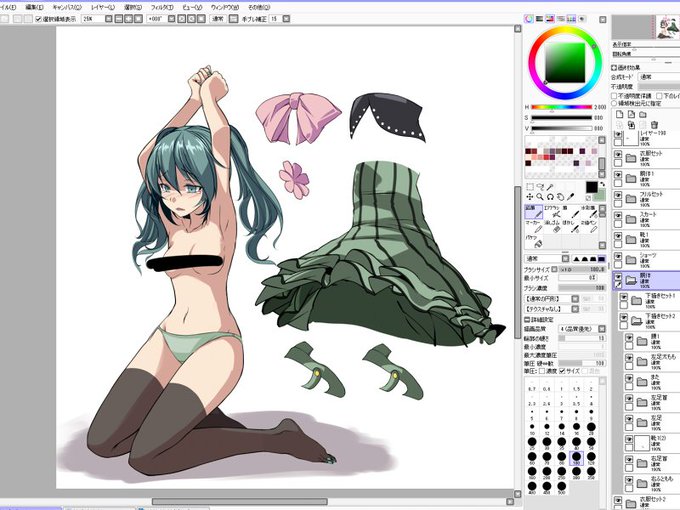
Task: Toggle the RGB slider panel icon
Action: click(x=539, y=19)
